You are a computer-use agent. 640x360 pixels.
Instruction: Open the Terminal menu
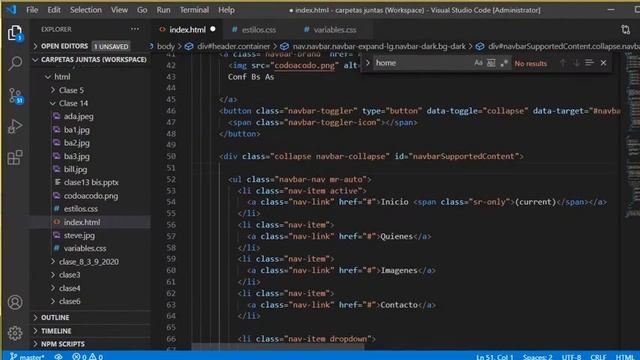[194, 10]
